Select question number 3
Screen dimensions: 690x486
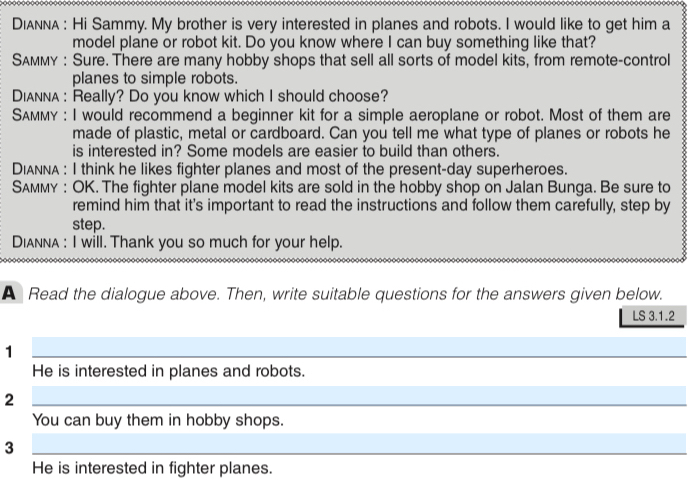click(9, 448)
